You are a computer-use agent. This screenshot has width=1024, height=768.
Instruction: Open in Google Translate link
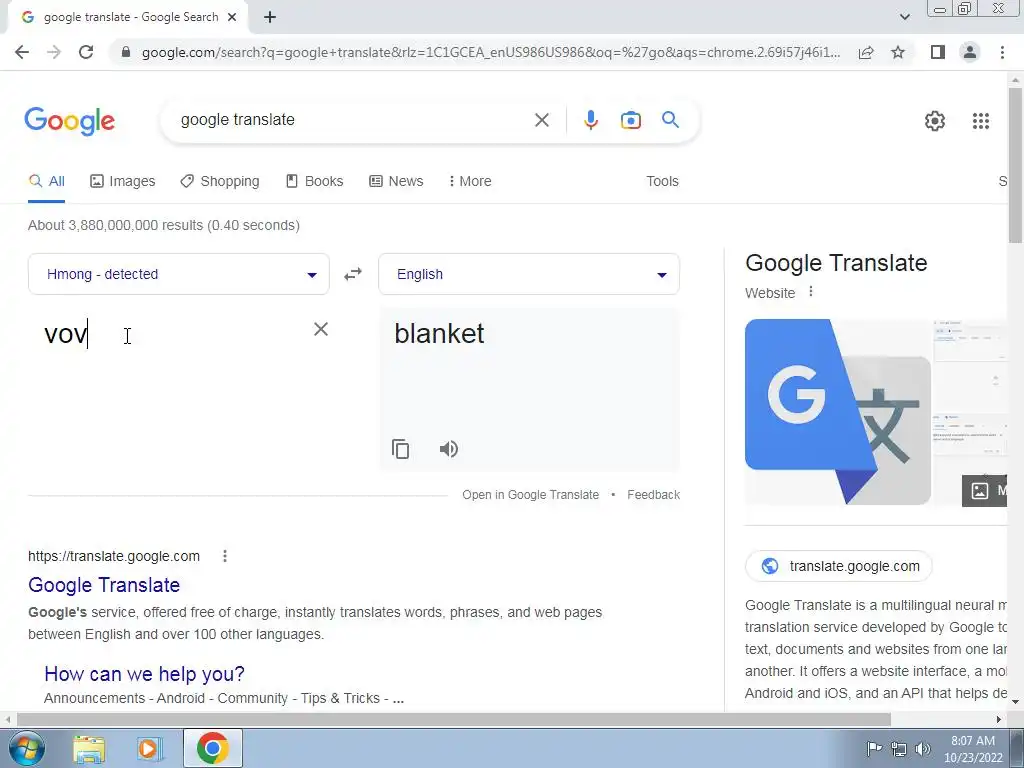point(530,495)
